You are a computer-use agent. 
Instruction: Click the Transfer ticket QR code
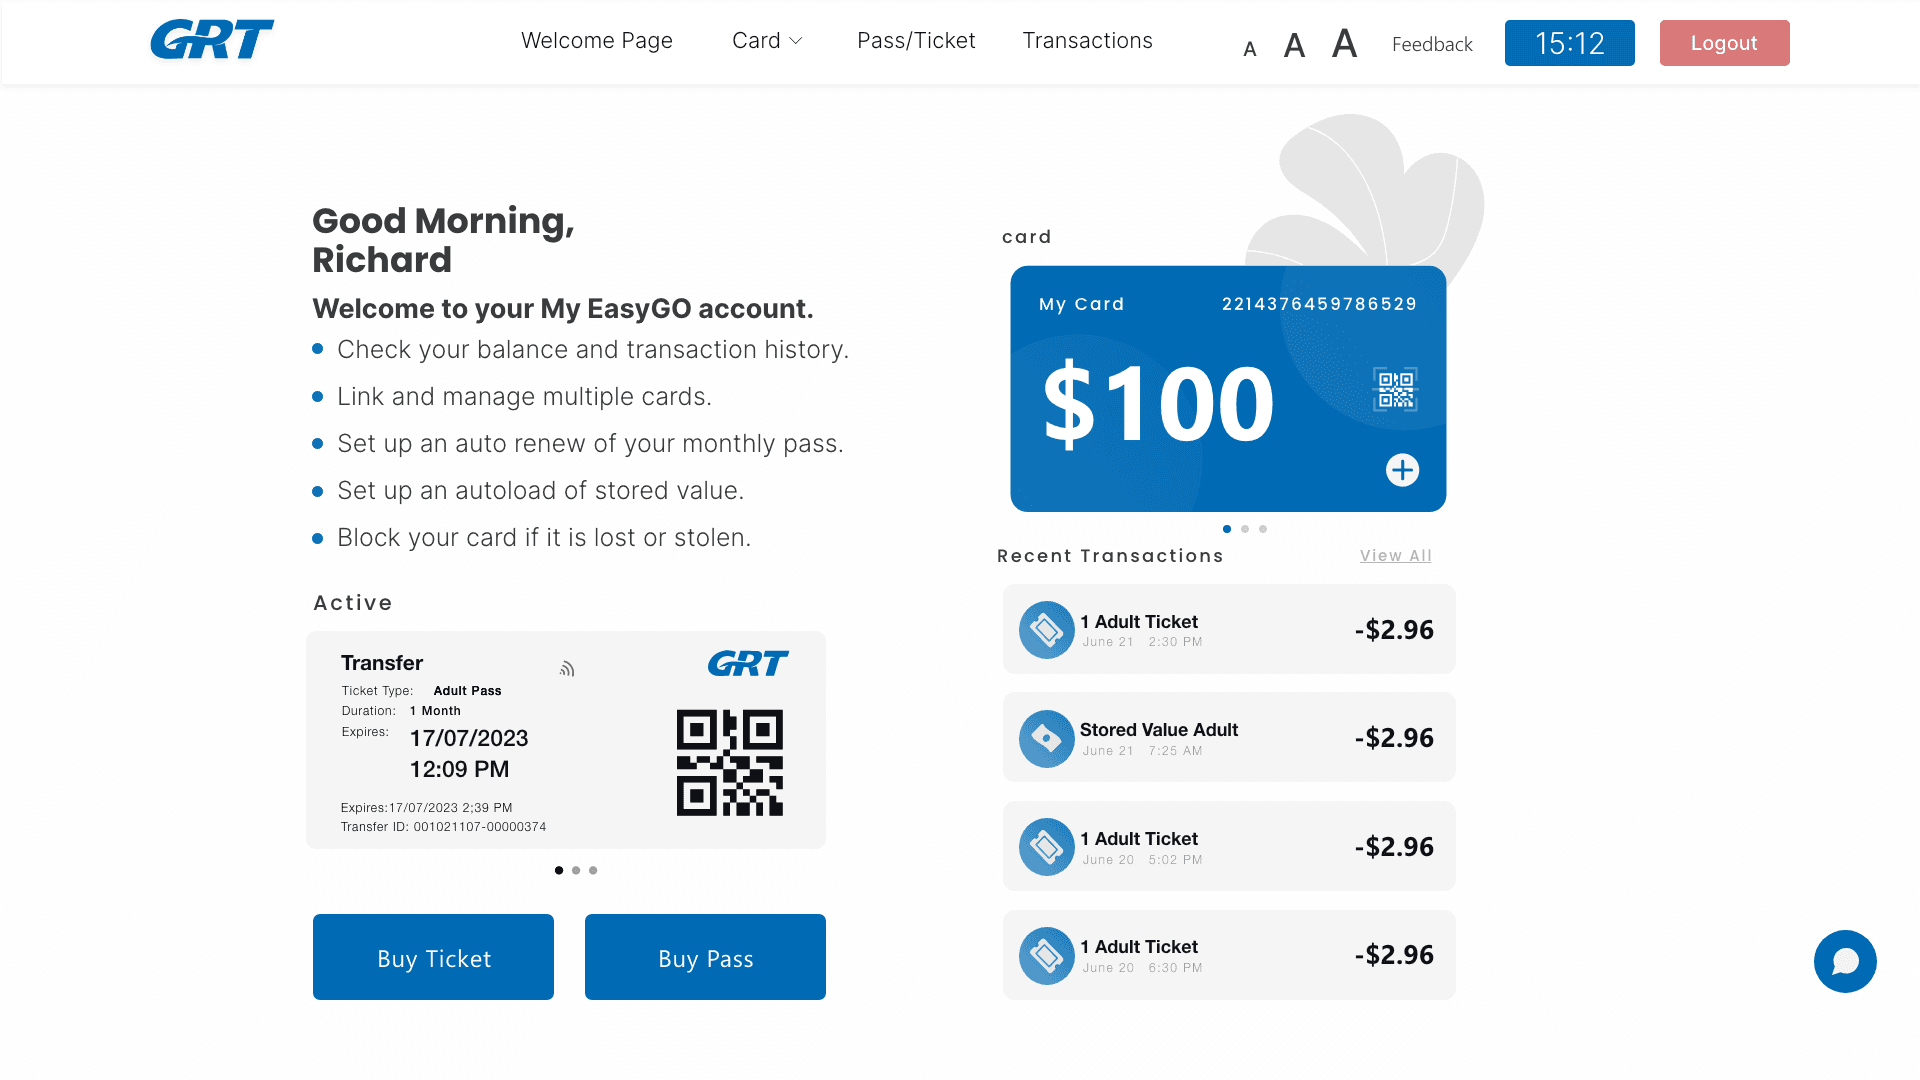pyautogui.click(x=730, y=763)
